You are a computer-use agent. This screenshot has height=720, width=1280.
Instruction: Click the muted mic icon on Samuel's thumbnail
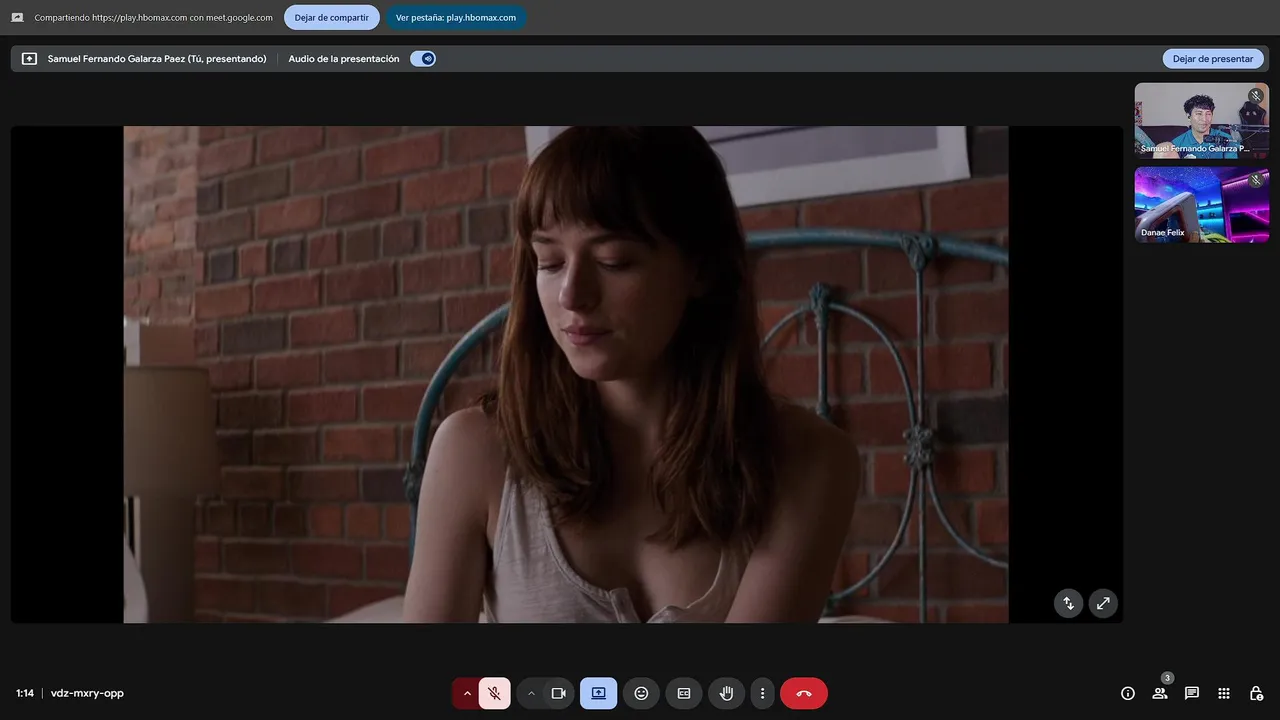(x=1255, y=96)
